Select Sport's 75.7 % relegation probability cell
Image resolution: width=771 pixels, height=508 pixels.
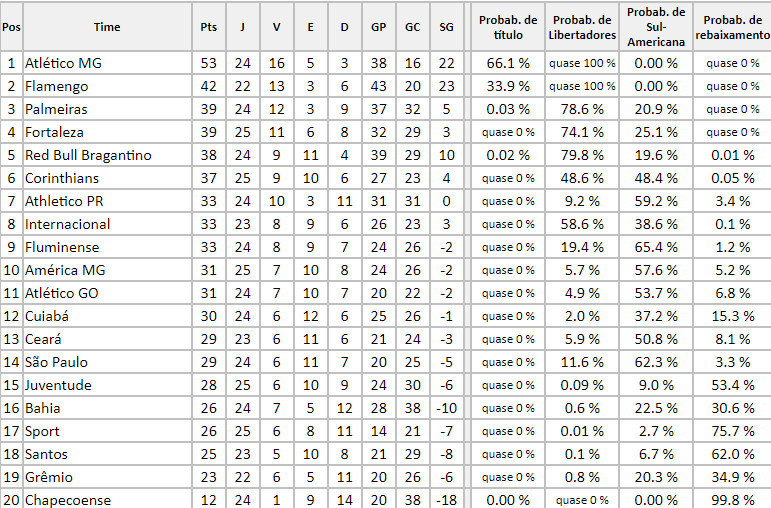click(733, 431)
